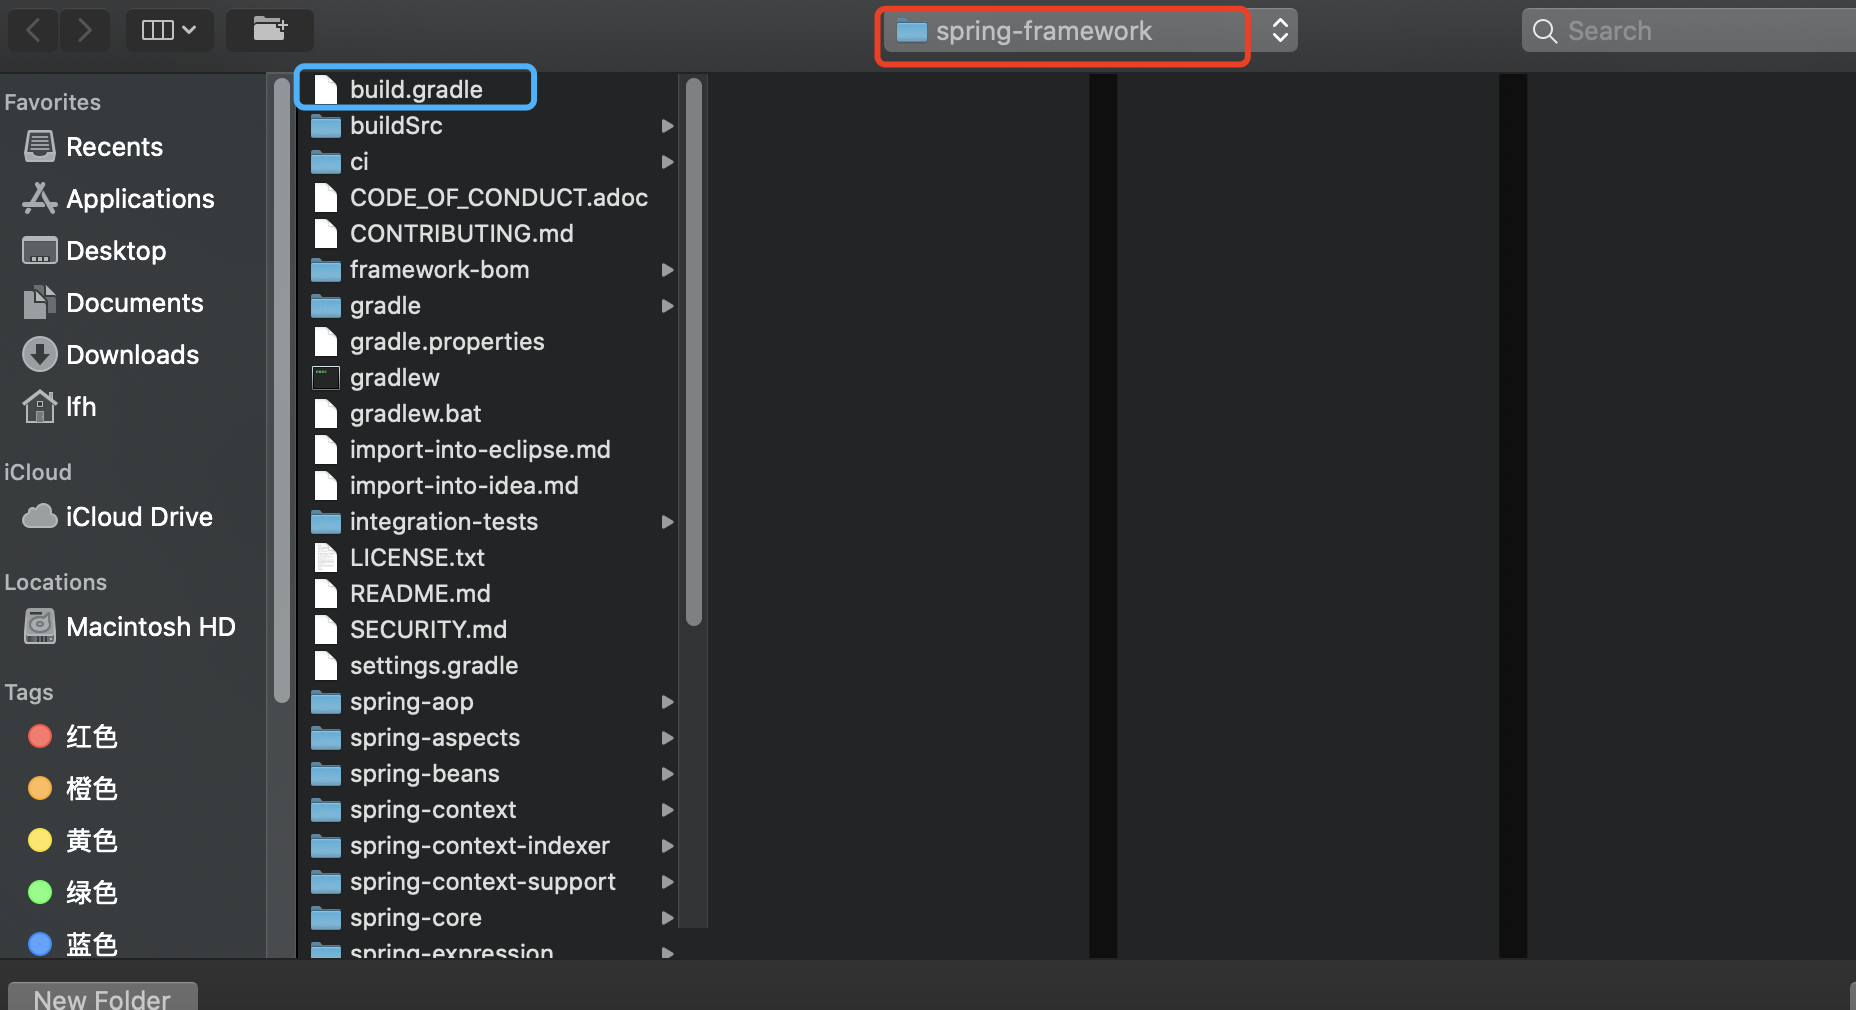Expand the spring-context folder arrow

coord(667,810)
